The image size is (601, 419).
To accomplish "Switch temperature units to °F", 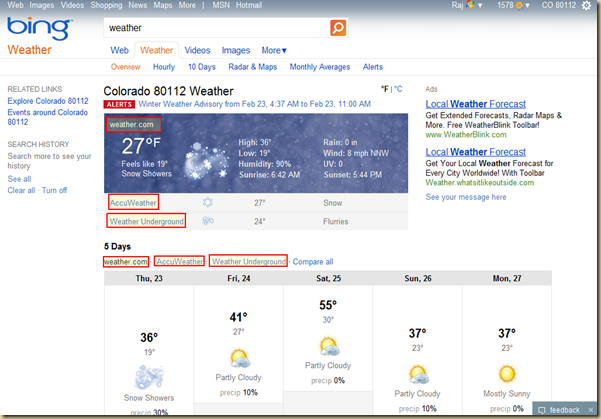I will 384,89.
